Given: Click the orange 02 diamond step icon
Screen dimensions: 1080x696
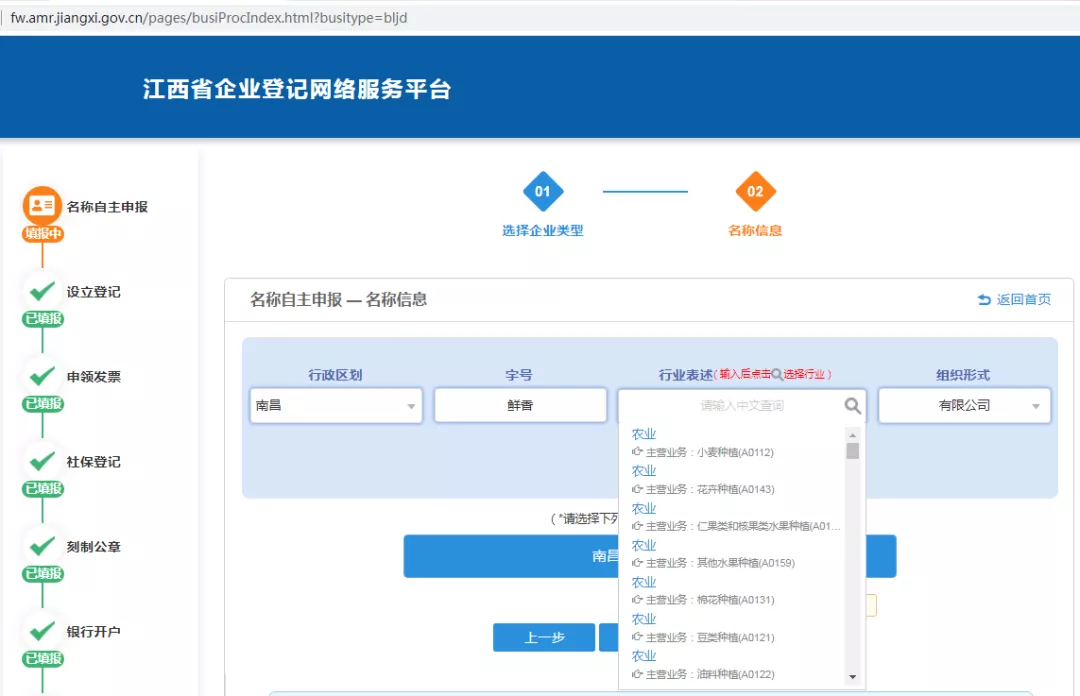Looking at the screenshot, I should pyautogui.click(x=755, y=190).
